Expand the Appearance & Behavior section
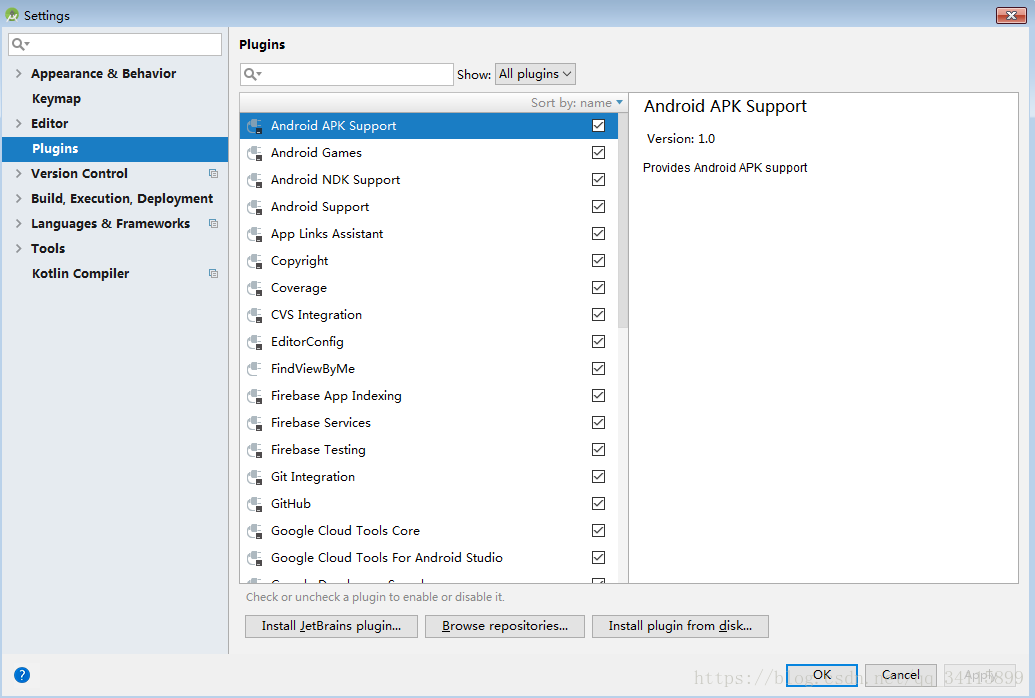1035x698 pixels. point(18,73)
